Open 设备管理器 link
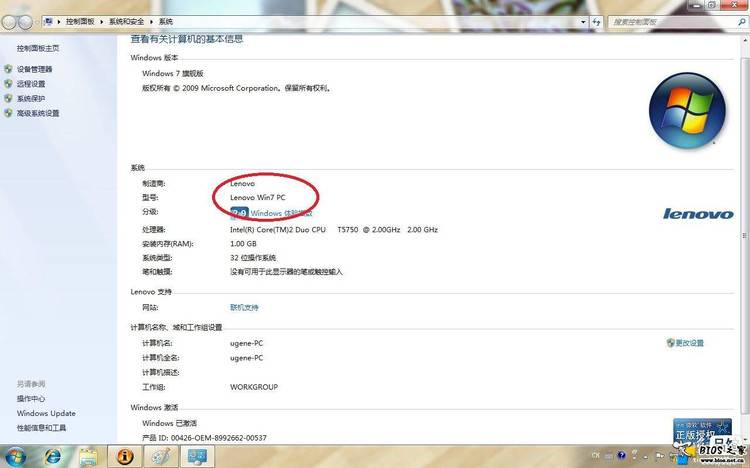 [x=34, y=69]
